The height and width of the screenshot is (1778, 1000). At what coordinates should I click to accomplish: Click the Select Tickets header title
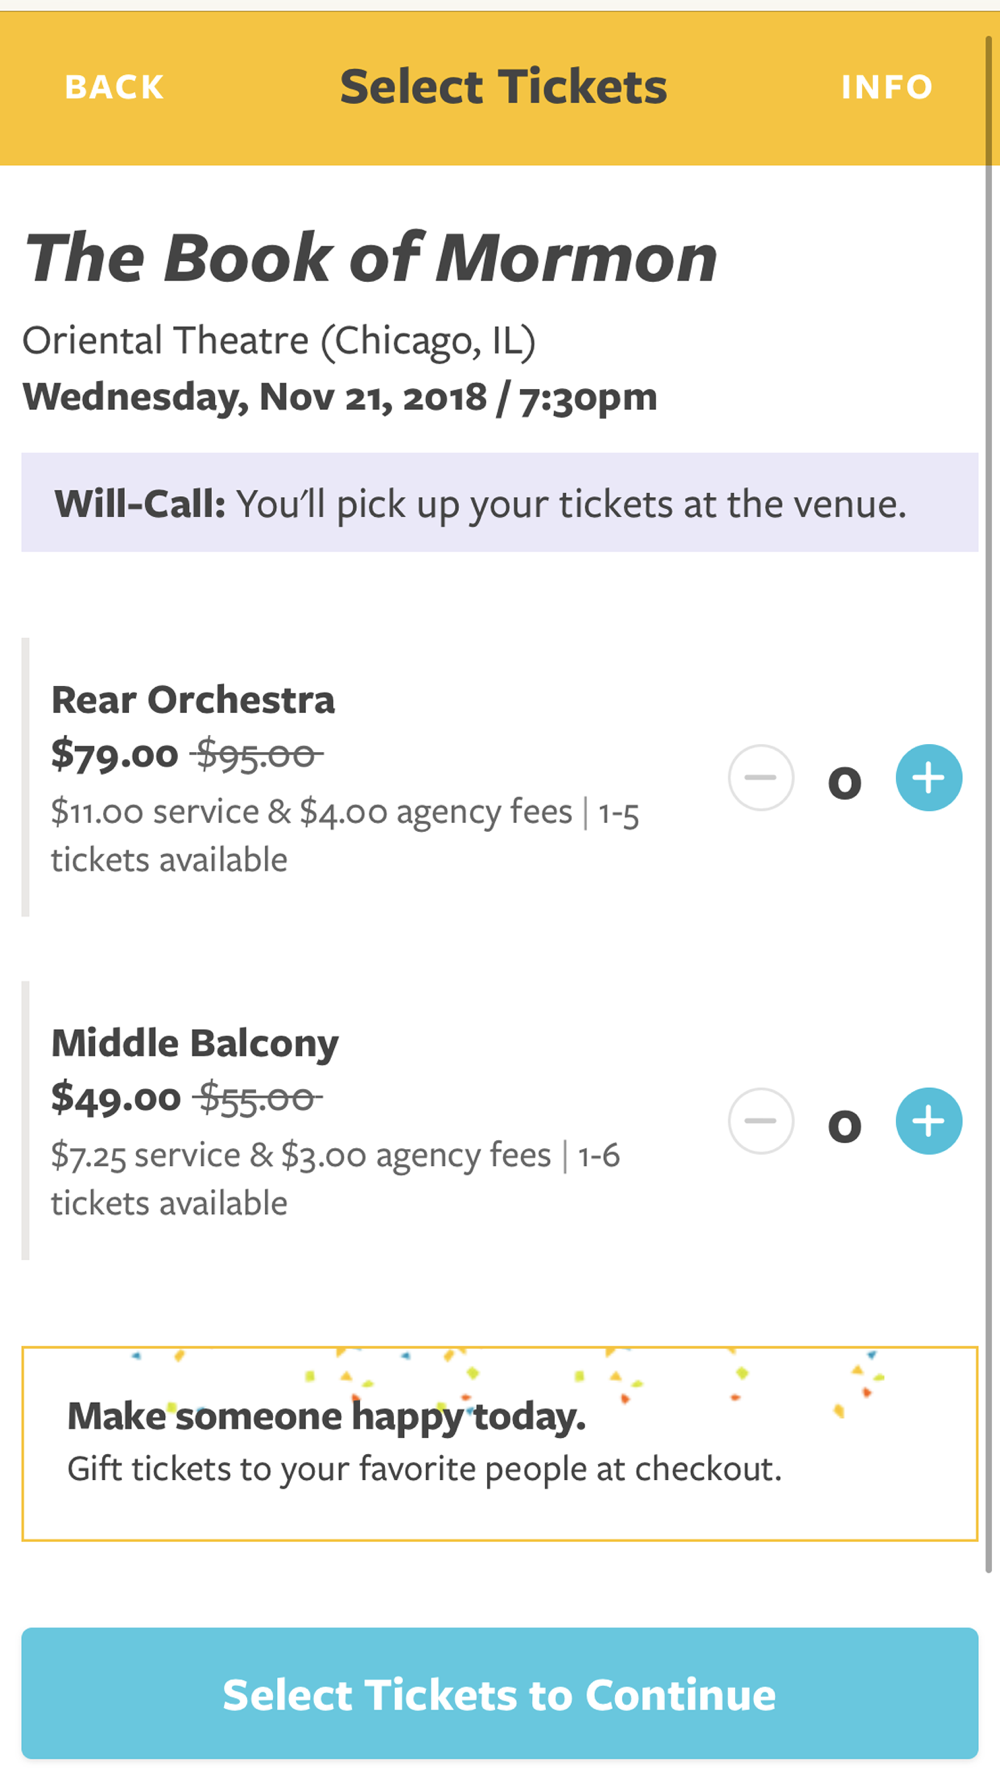click(x=503, y=87)
